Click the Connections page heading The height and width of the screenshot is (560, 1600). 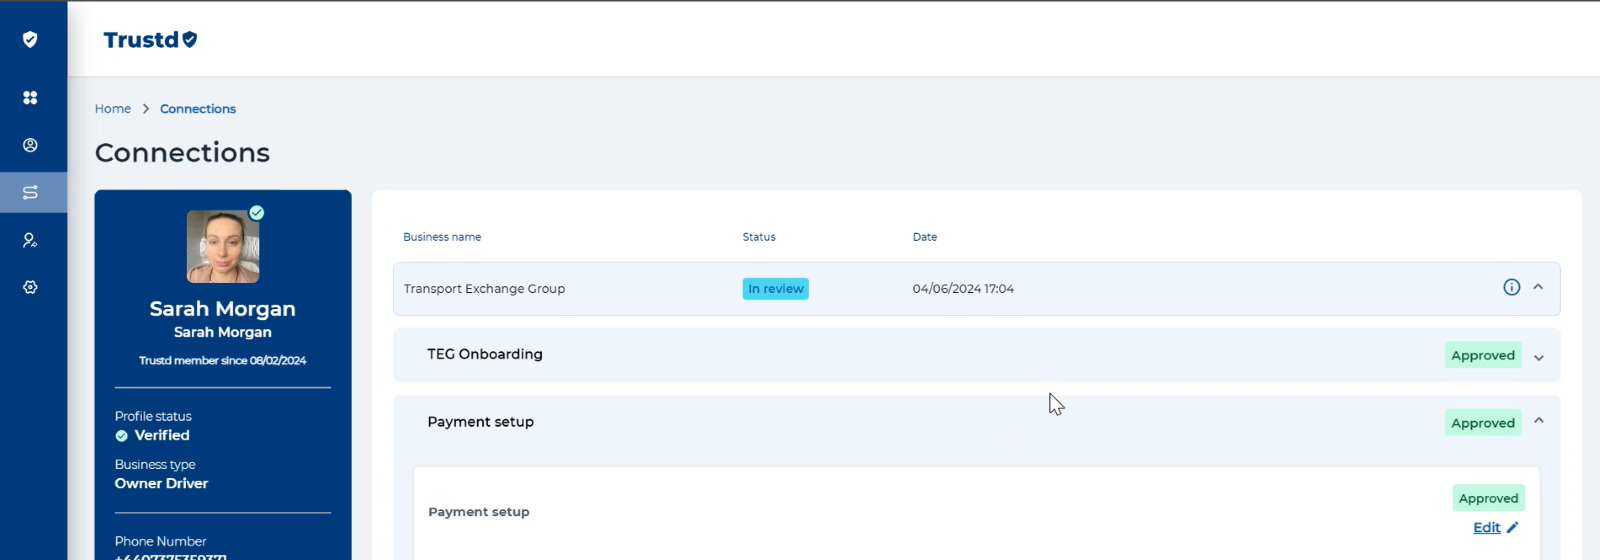182,152
